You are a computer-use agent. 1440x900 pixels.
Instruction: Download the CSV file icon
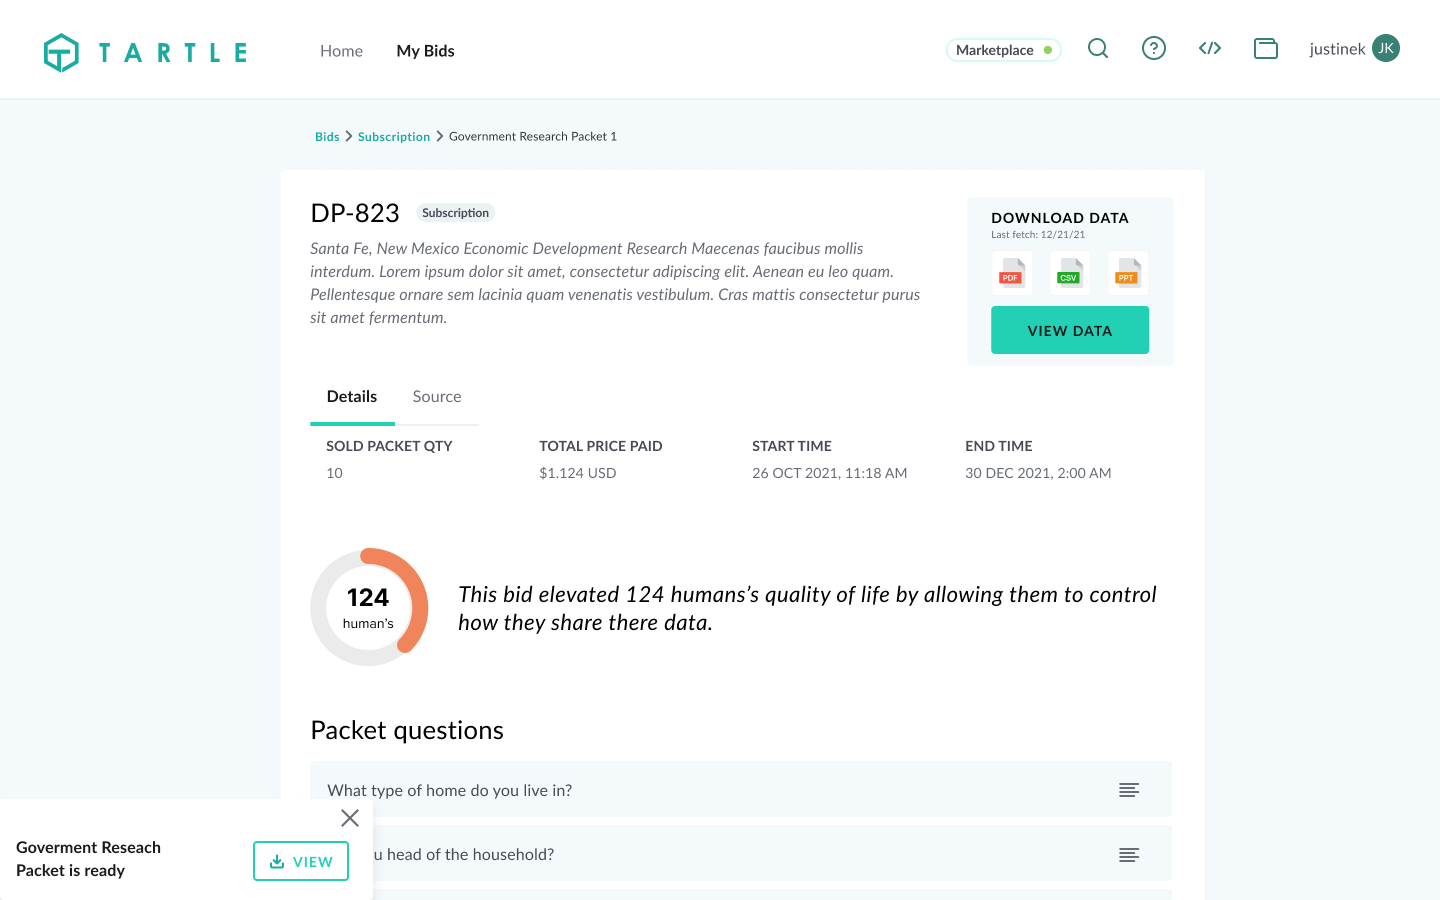1069,272
